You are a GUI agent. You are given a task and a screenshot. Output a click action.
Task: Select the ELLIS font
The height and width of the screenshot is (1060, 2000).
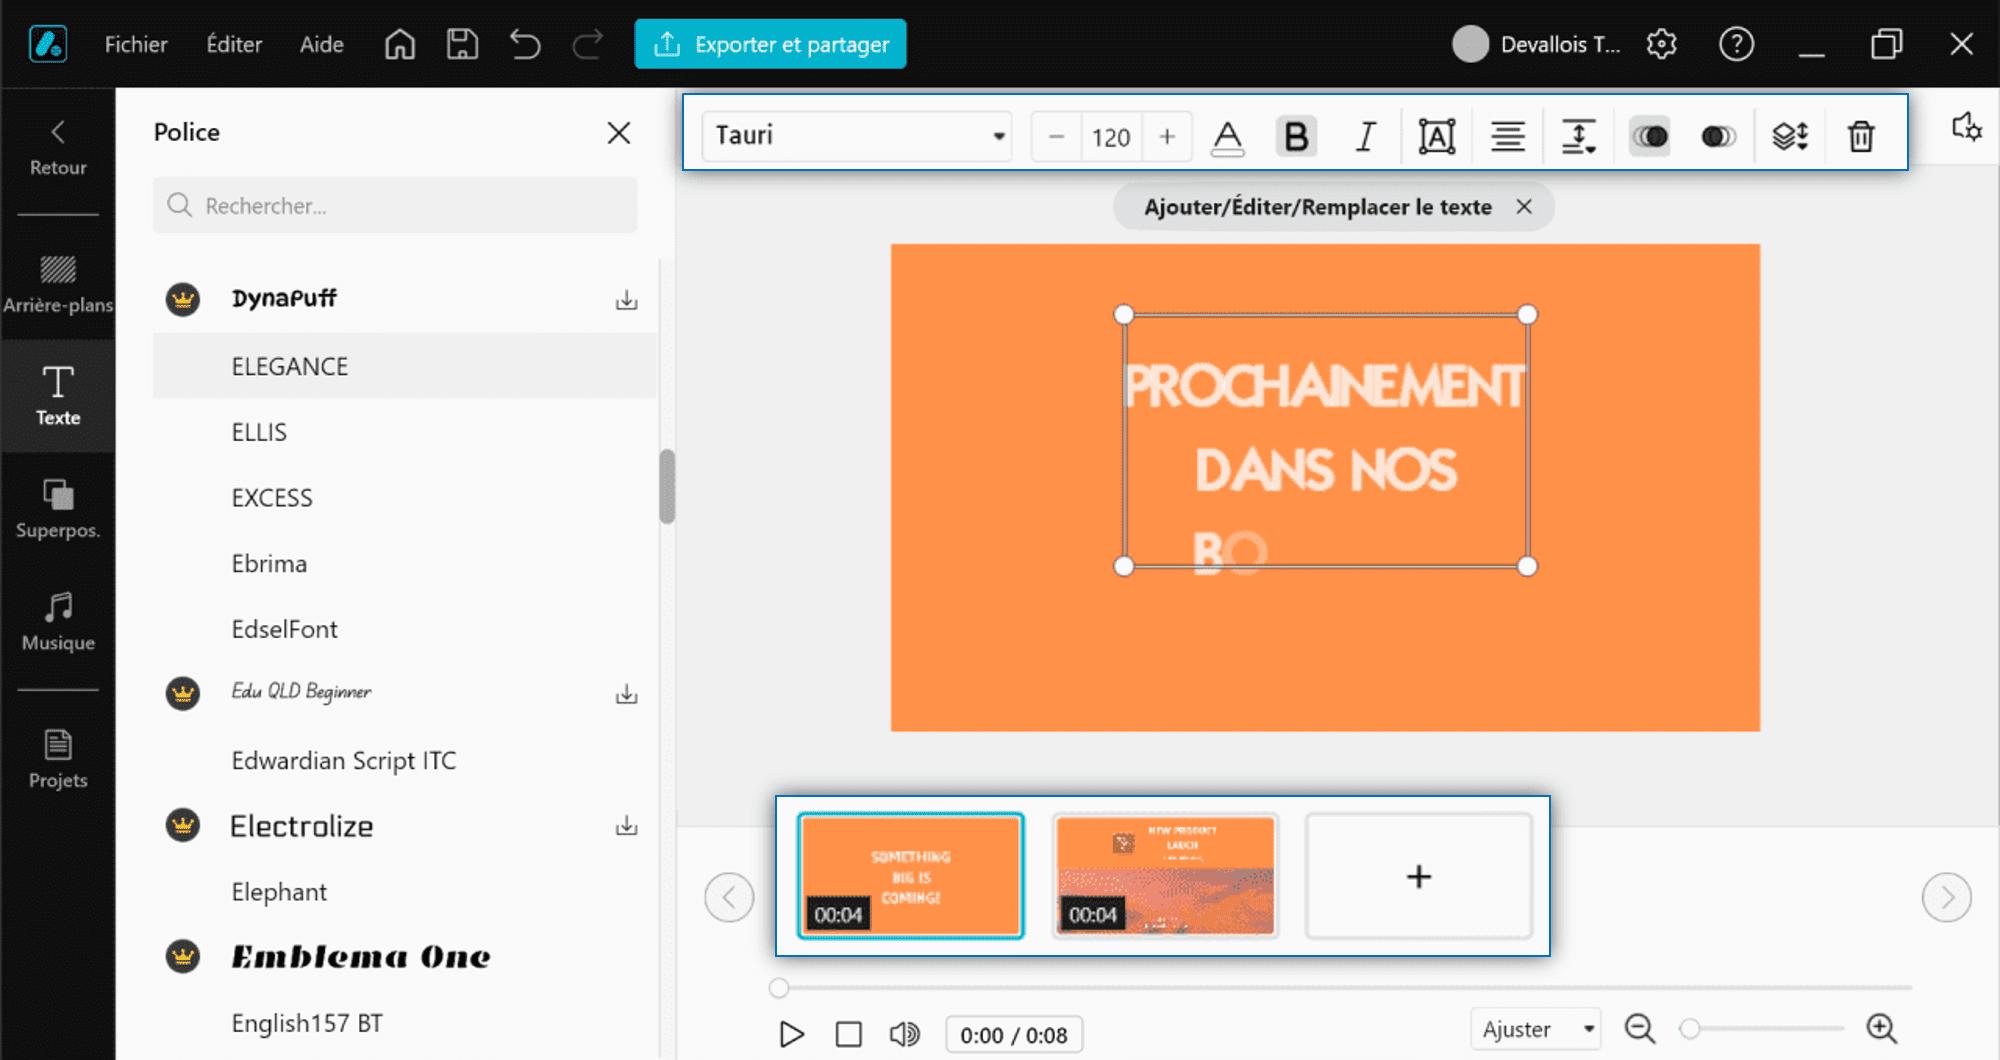404,432
